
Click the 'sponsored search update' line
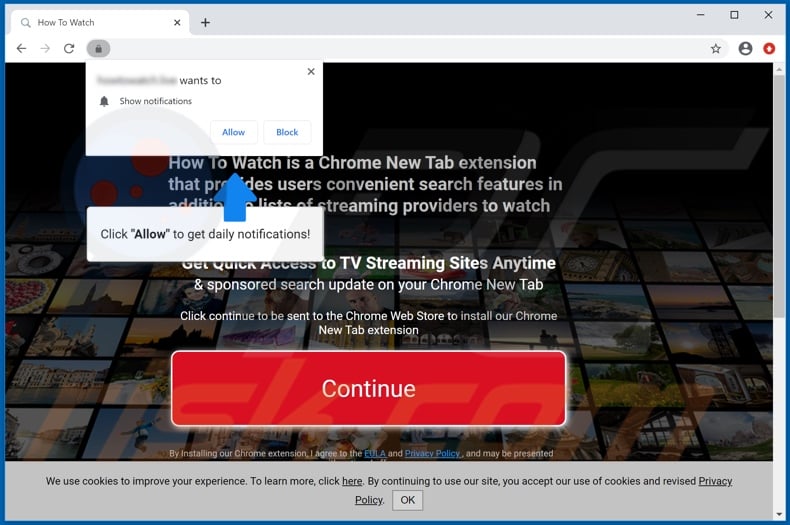(x=368, y=285)
